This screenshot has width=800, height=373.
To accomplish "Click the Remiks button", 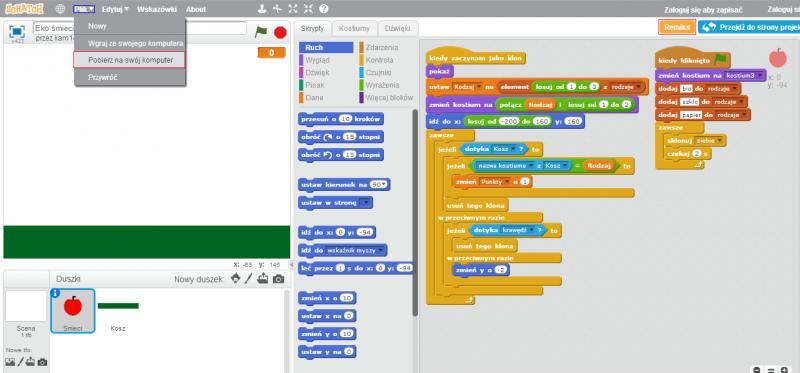I will pos(677,27).
